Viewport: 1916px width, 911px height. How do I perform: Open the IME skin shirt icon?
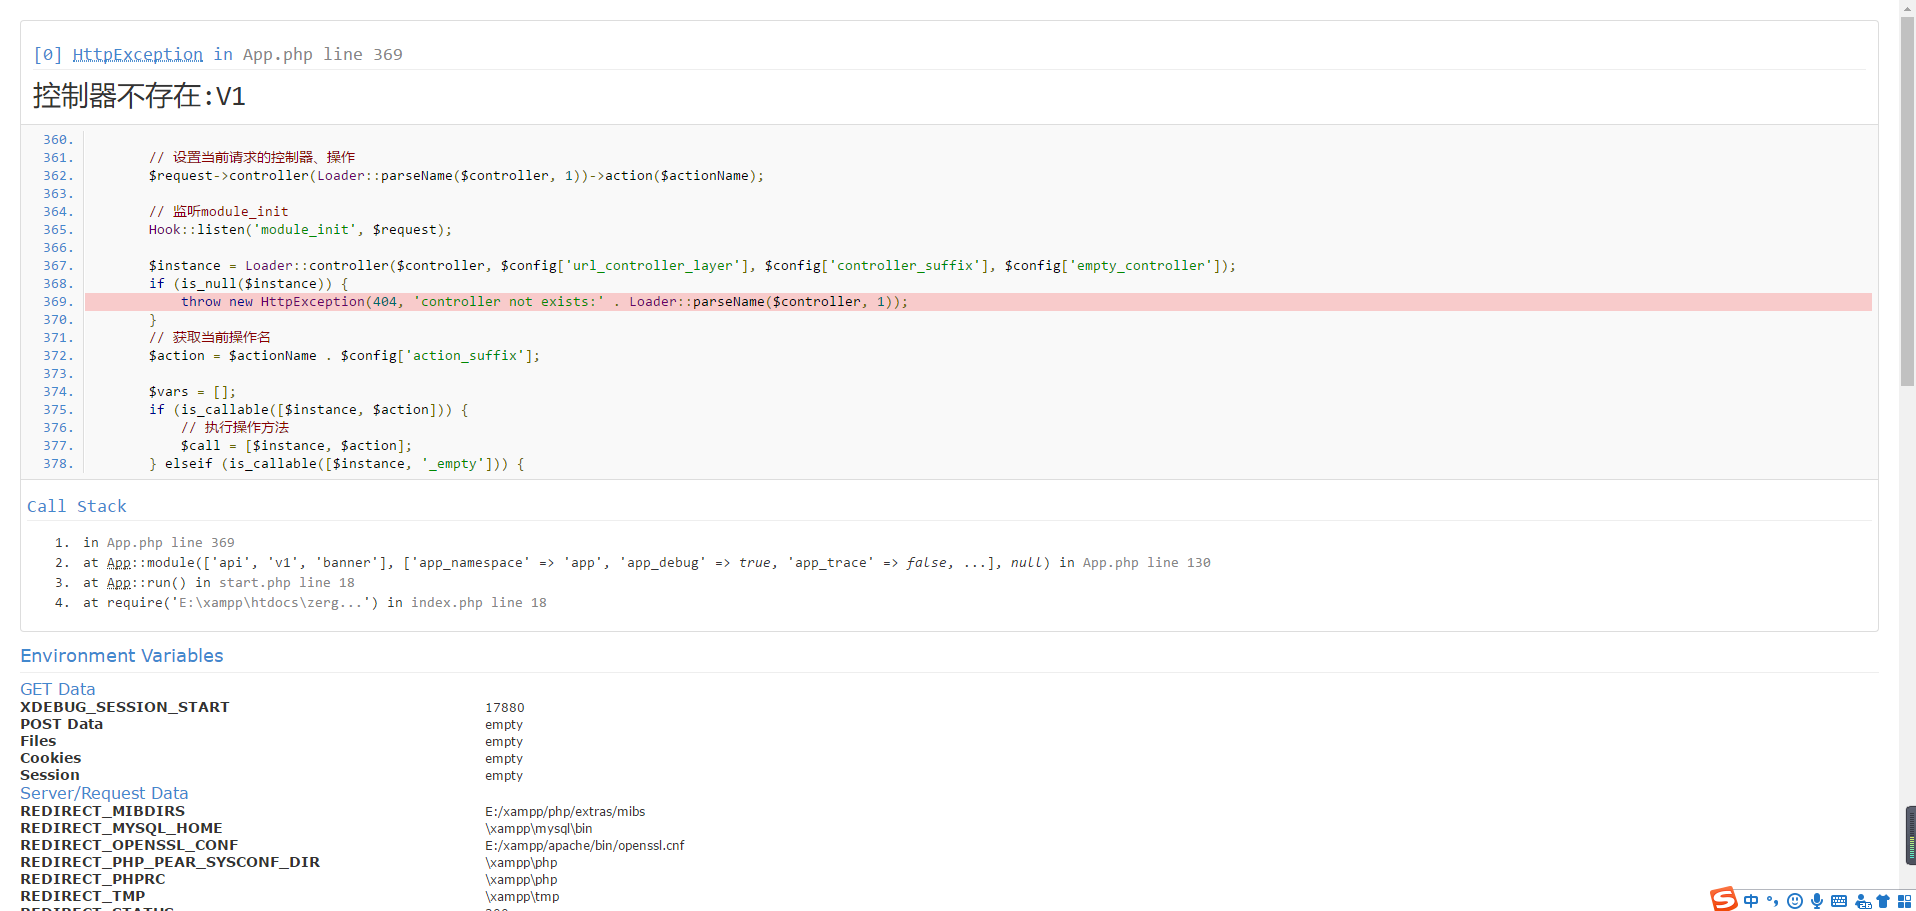point(1883,901)
